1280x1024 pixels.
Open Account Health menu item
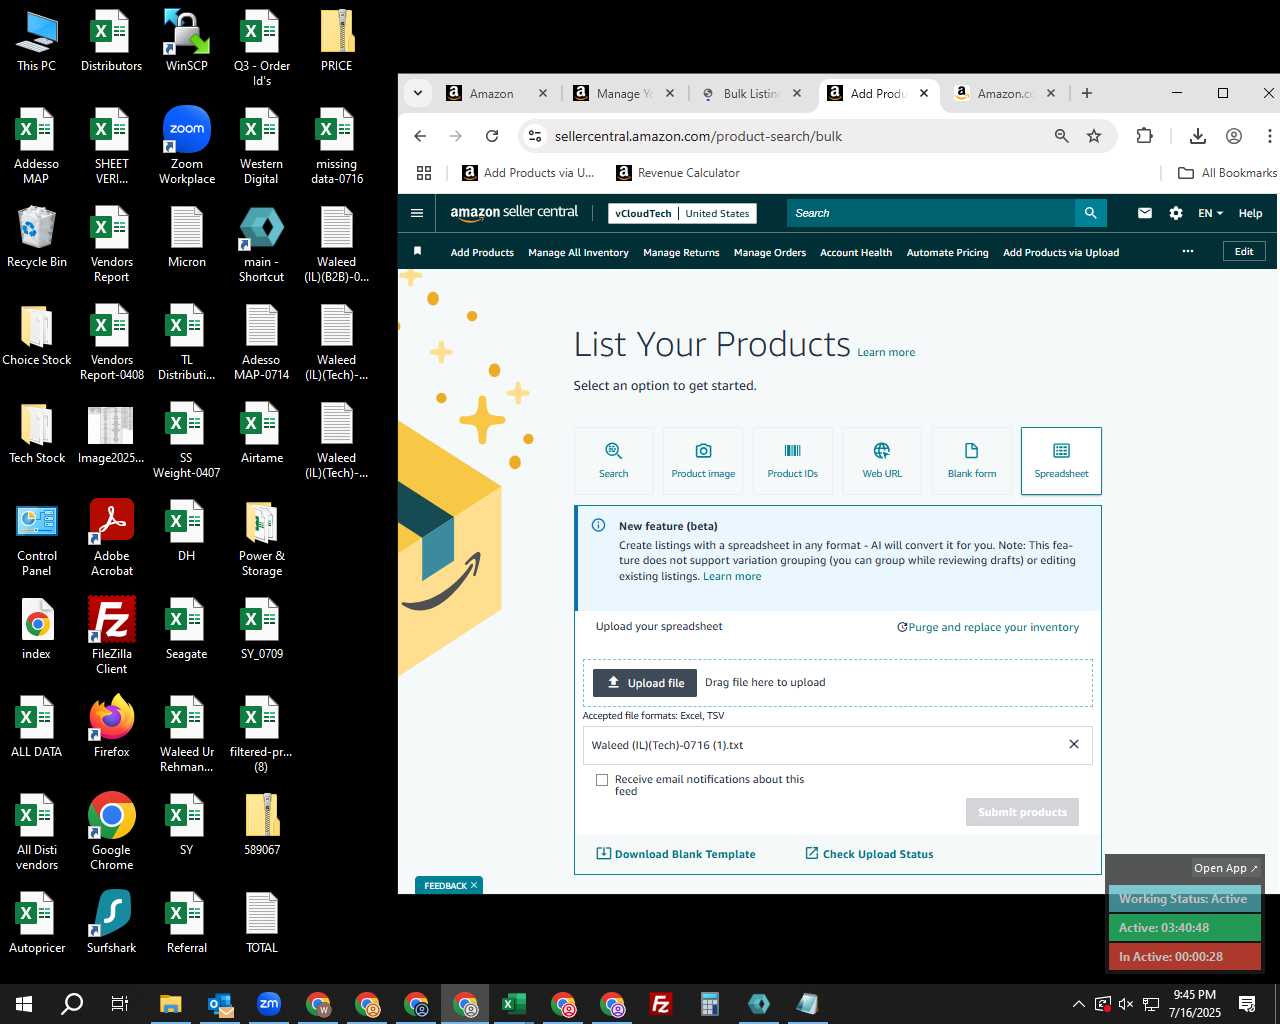click(x=856, y=252)
